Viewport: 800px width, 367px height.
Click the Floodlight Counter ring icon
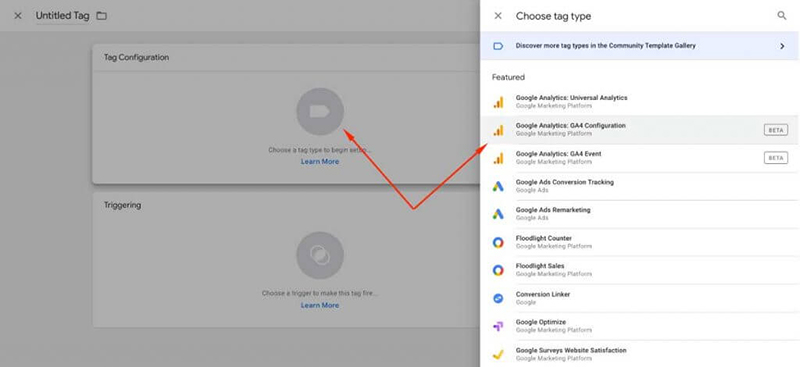[x=498, y=242]
